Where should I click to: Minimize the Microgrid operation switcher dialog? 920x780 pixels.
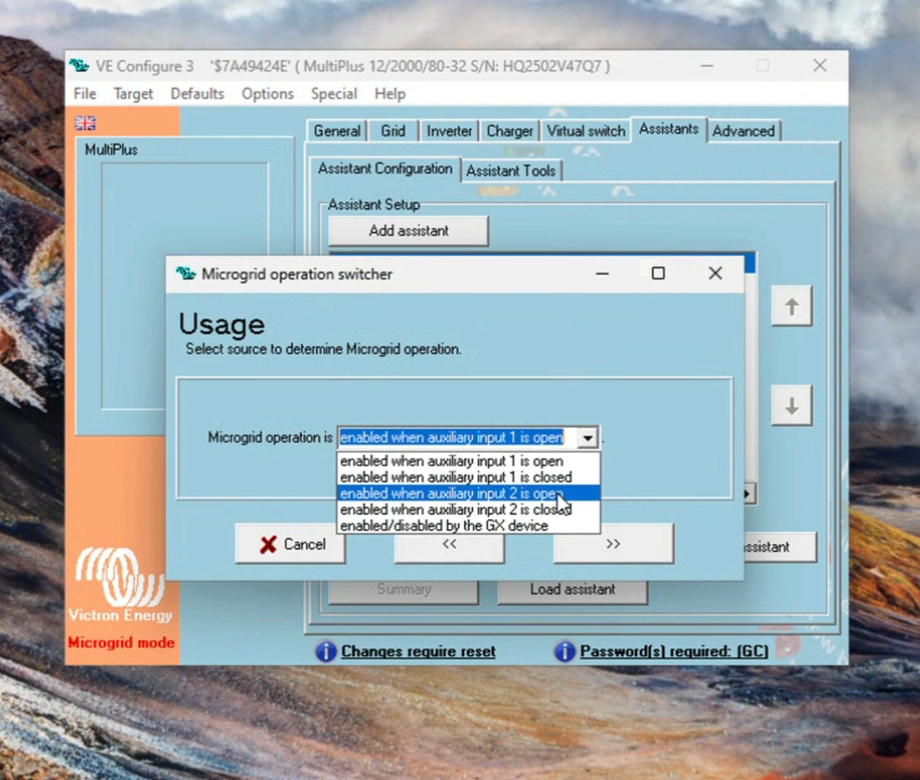[602, 273]
